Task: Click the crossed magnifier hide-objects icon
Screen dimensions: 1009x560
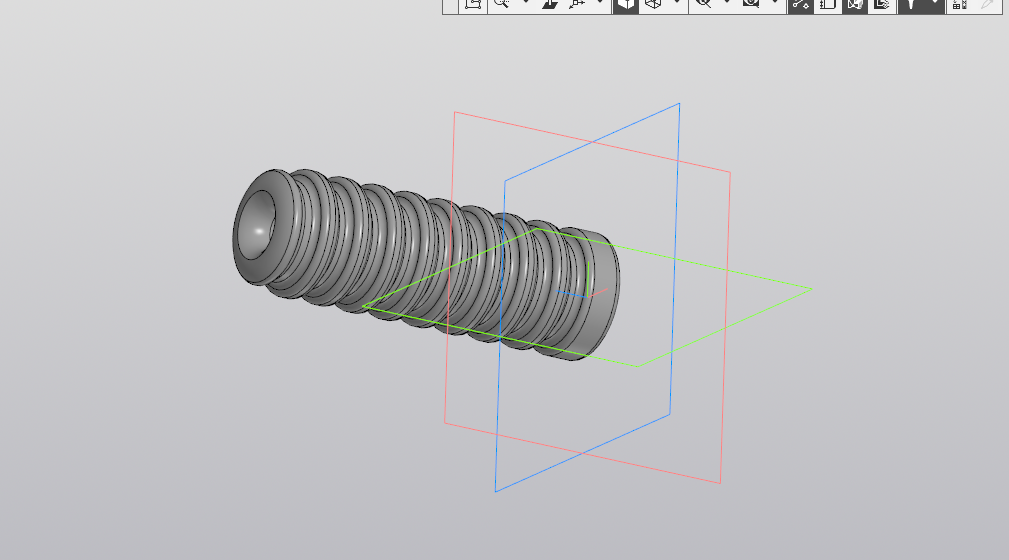Action: click(703, 4)
